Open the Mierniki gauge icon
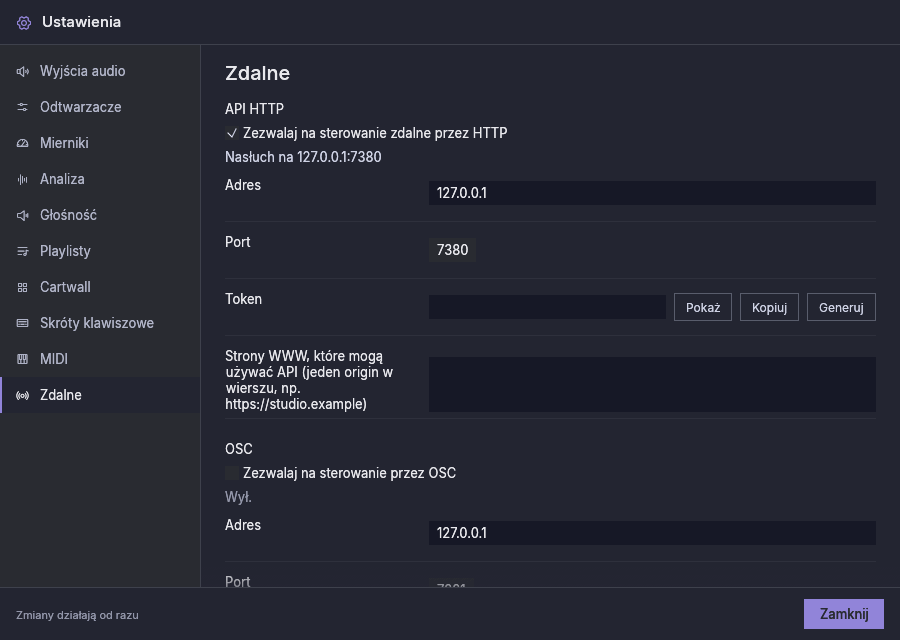The width and height of the screenshot is (900, 640). (22, 143)
